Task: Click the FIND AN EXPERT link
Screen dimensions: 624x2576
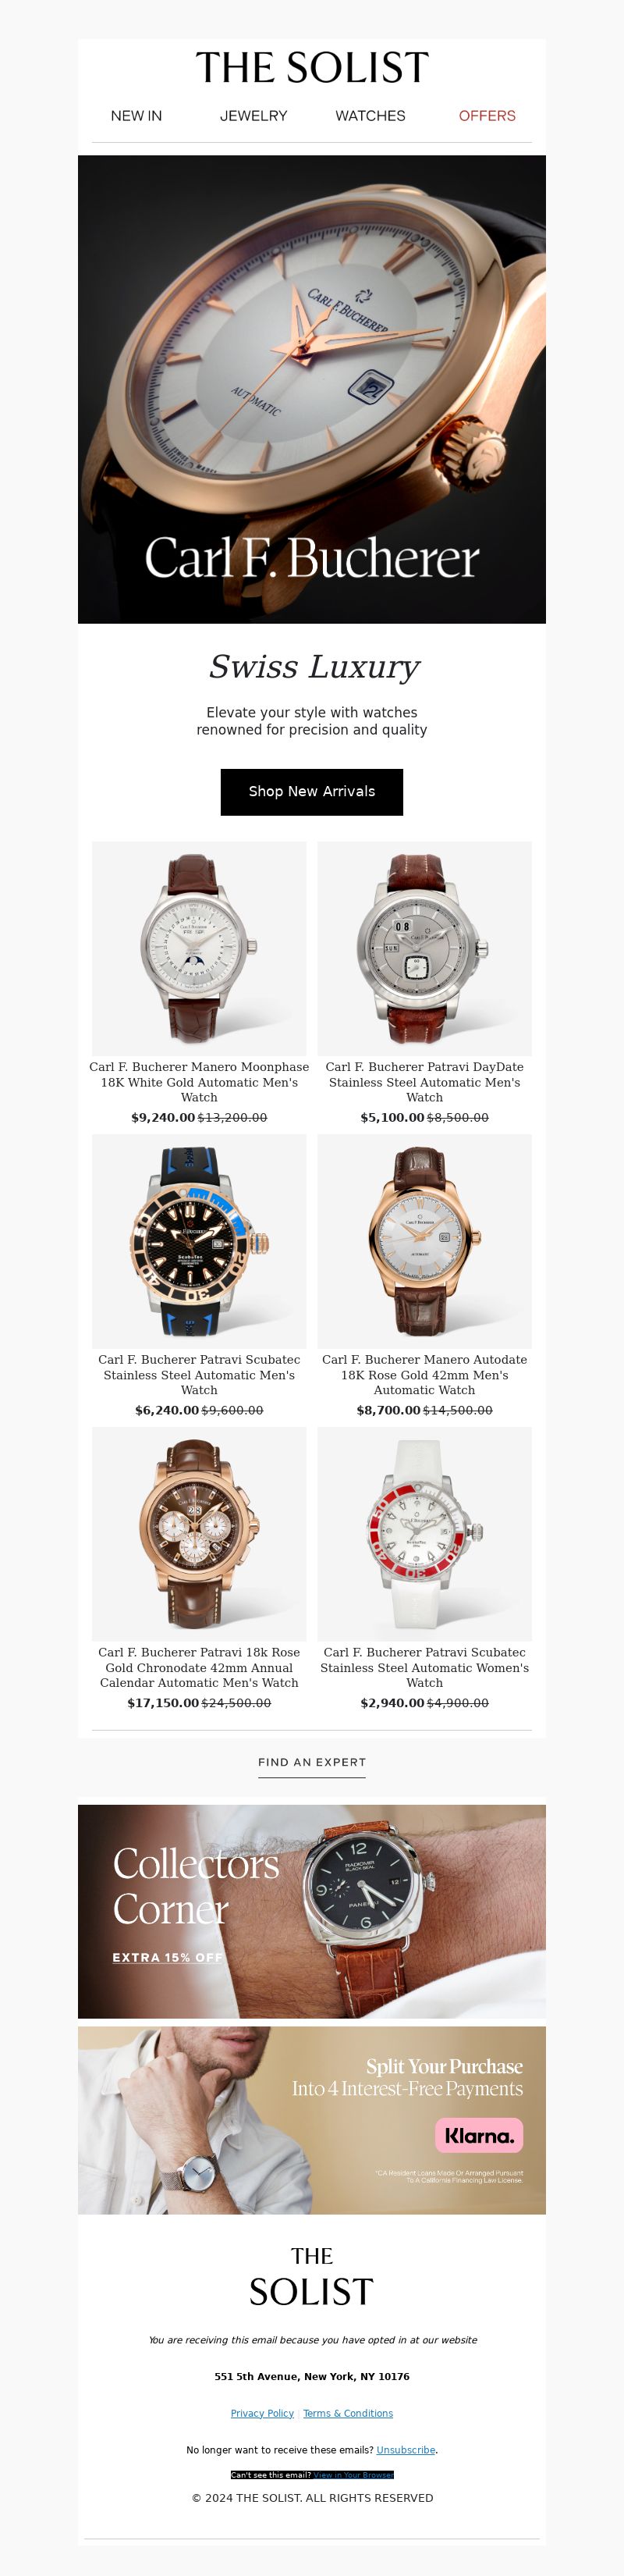Action: (x=312, y=1762)
